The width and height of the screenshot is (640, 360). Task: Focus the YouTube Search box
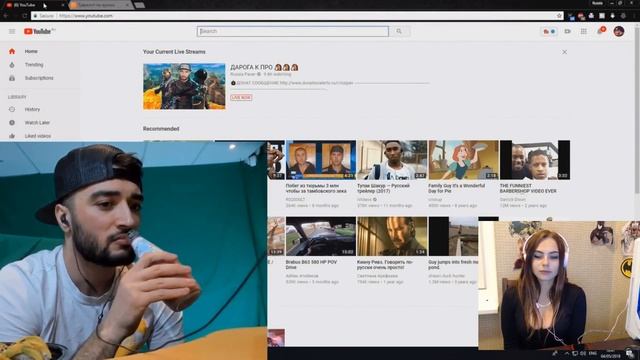[x=293, y=31]
